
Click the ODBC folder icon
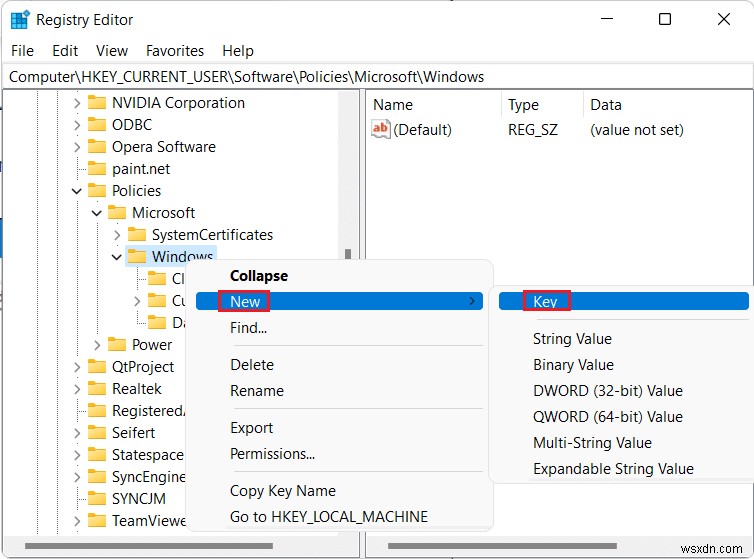(x=97, y=125)
